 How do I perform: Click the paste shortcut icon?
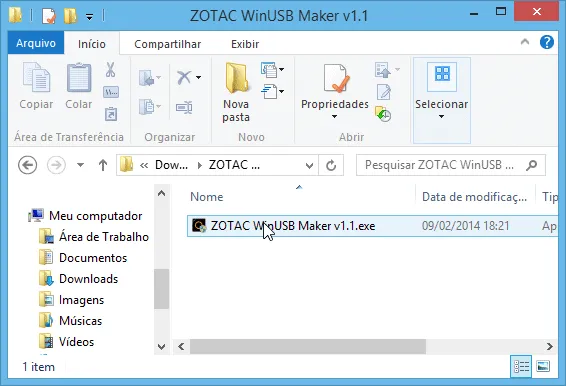[x=111, y=114]
